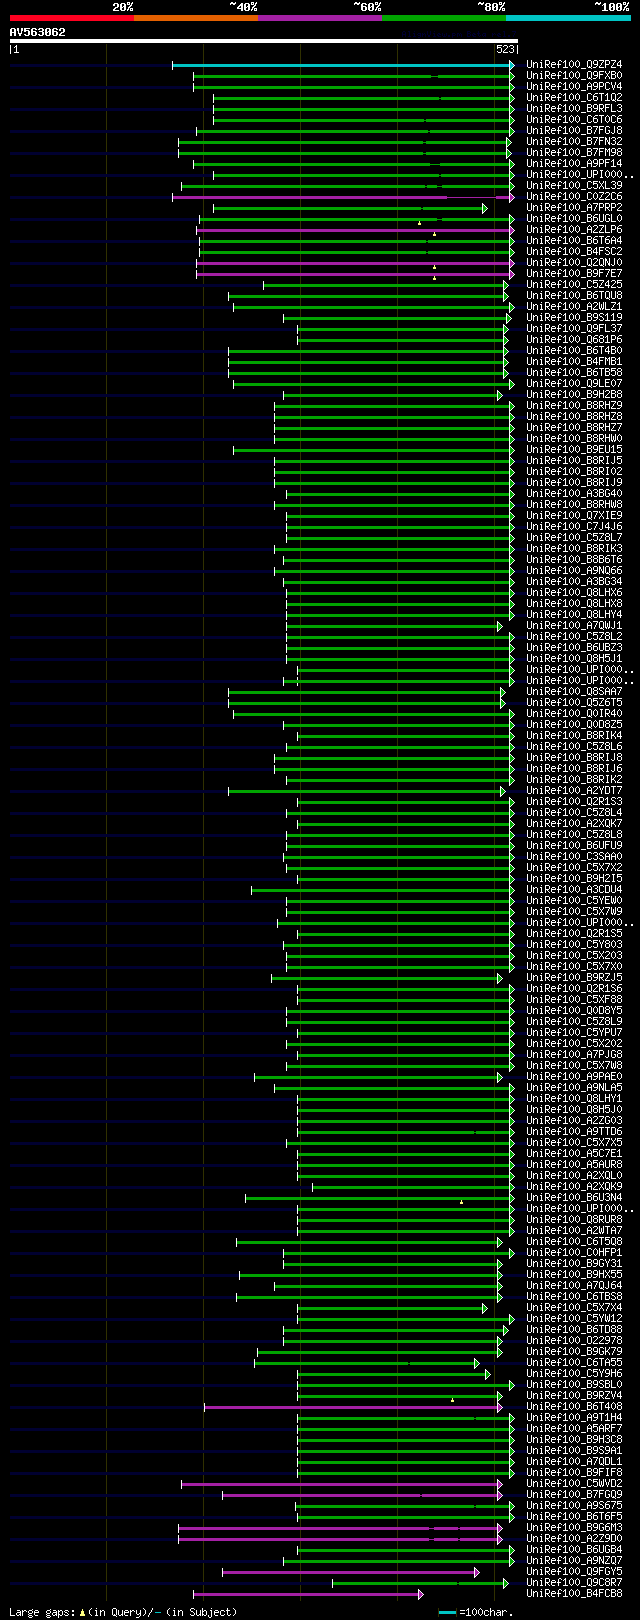This screenshot has width=640, height=1620.
Task: Click the red 20% identity legend segment
Action: click(x=72, y=18)
